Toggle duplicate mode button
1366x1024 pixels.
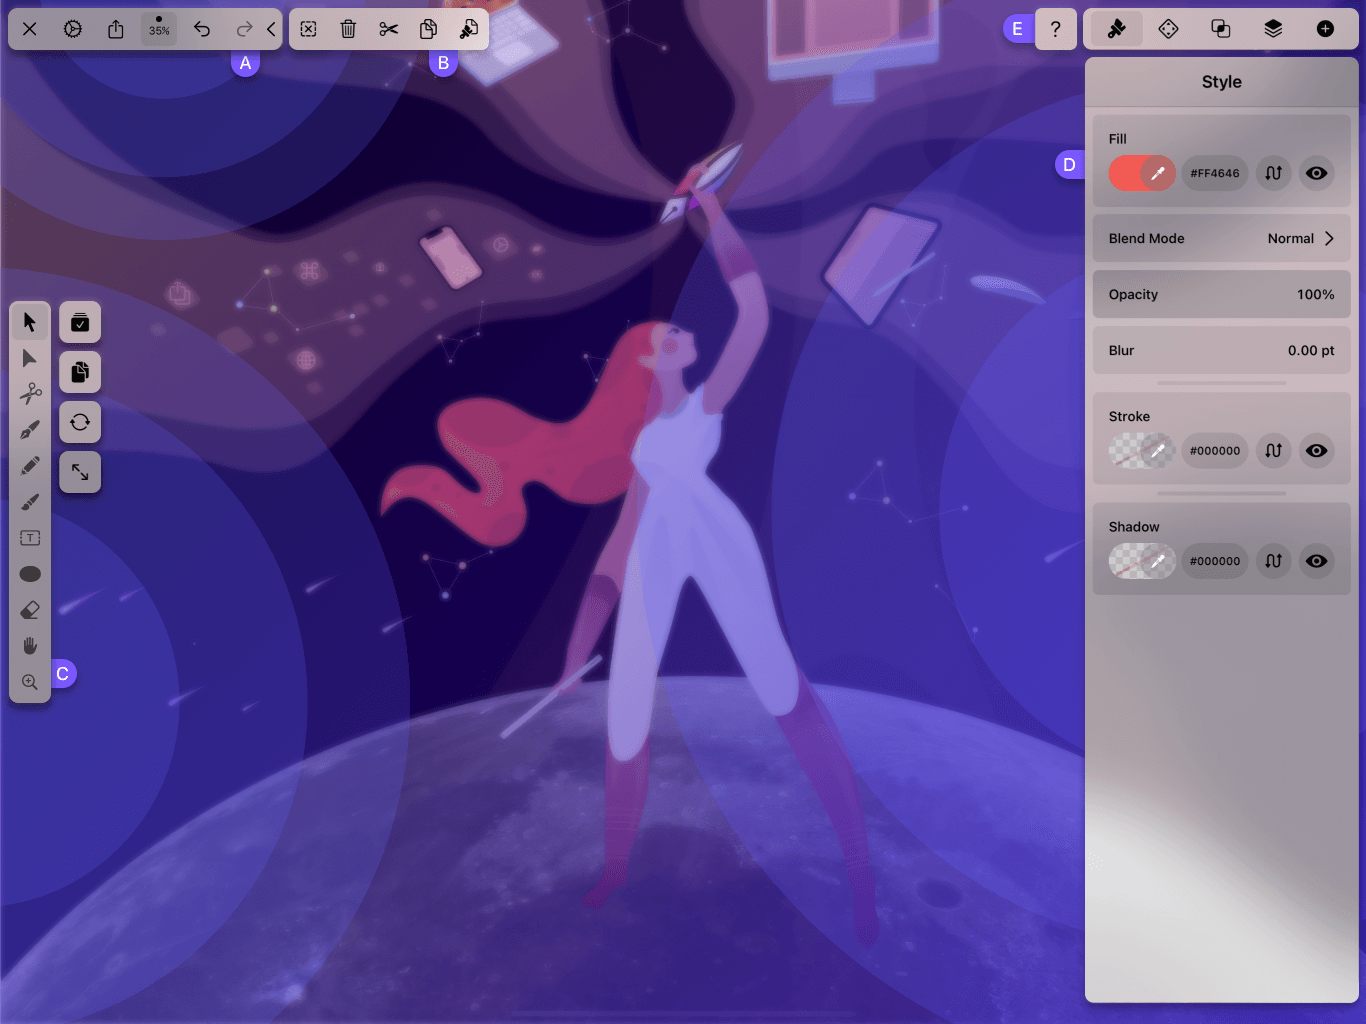[80, 372]
